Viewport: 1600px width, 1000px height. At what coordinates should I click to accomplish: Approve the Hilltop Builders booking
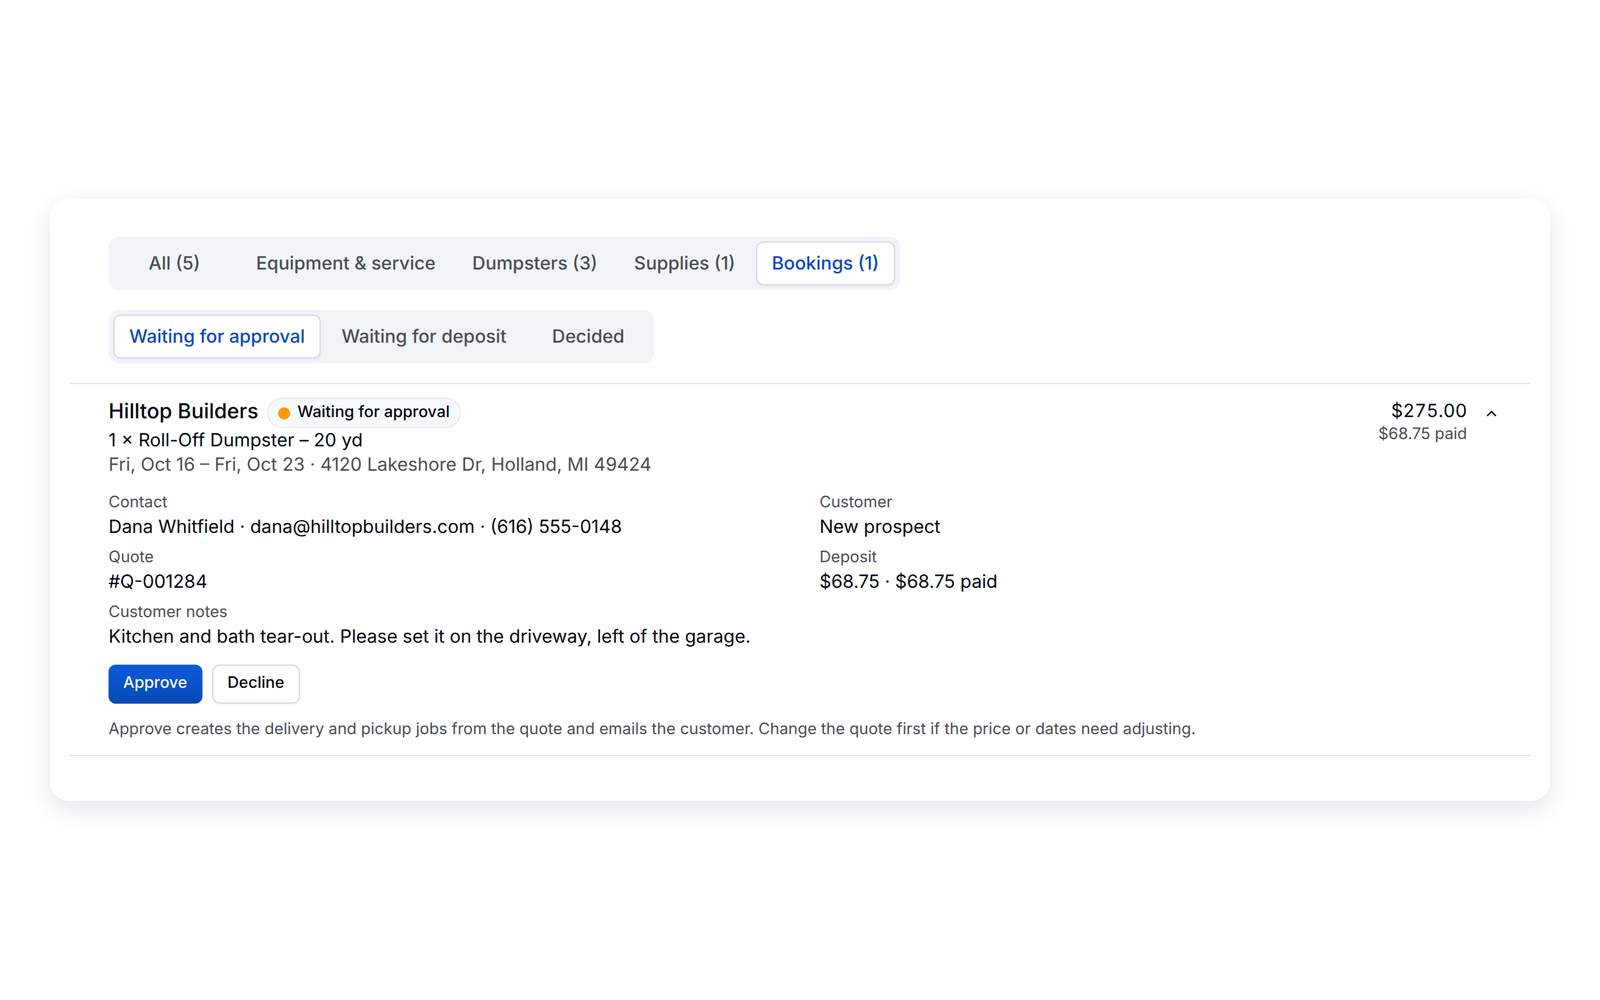tap(155, 683)
